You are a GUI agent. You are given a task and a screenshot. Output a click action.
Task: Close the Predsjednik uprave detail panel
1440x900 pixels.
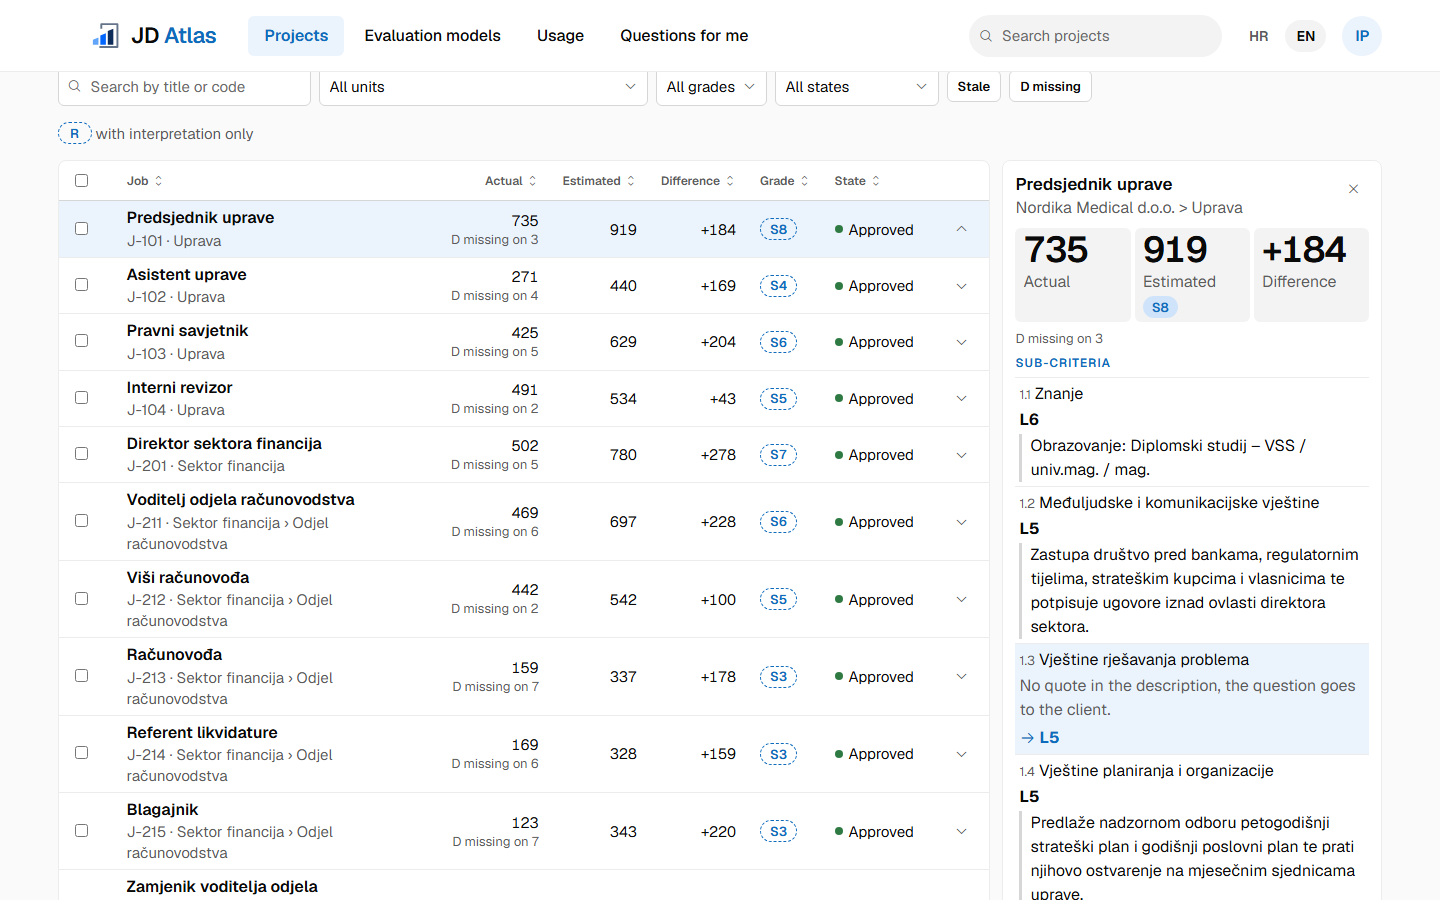(x=1353, y=189)
